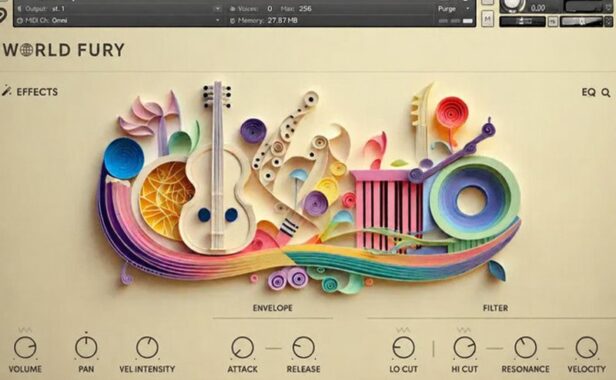The width and height of the screenshot is (616, 380).
Task: Click the modulation wave icon above Lo Cut
Action: (x=403, y=330)
